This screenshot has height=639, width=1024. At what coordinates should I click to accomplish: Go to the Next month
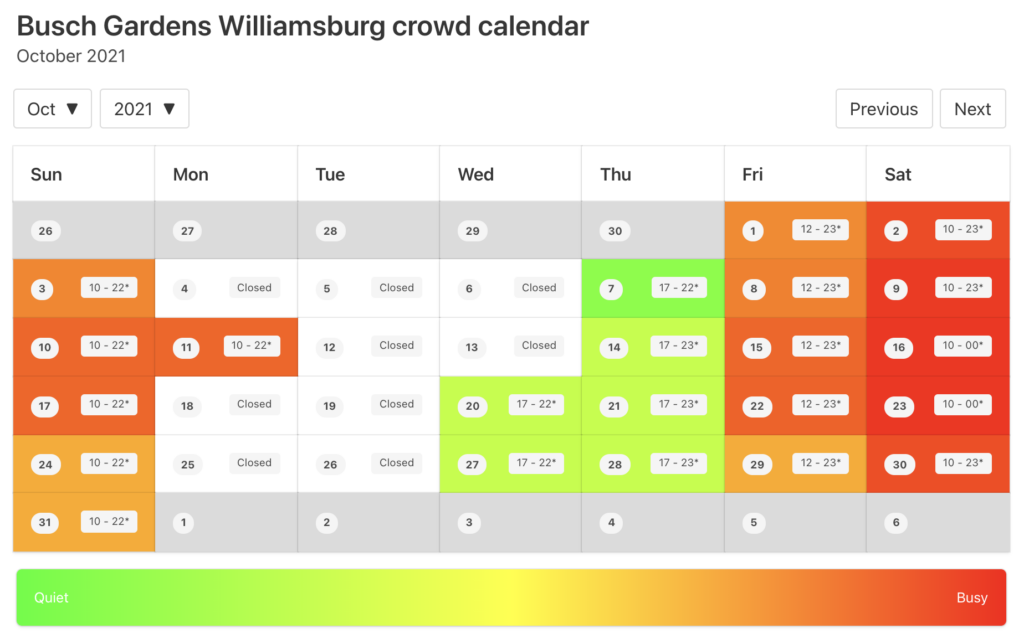972,108
